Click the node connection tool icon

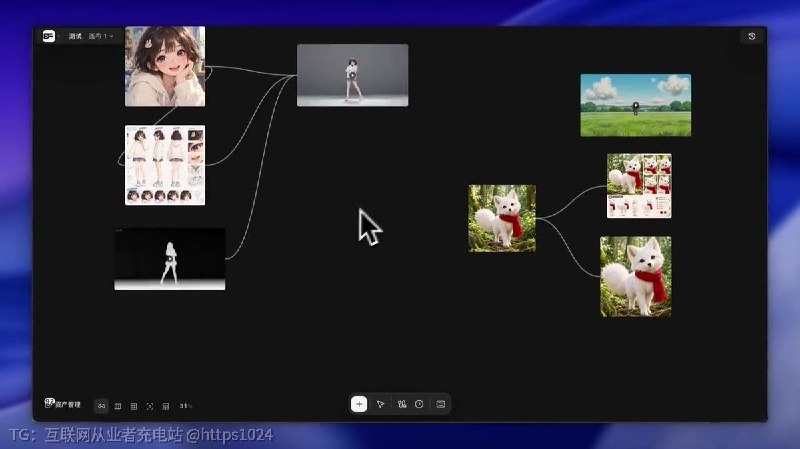click(x=402, y=404)
